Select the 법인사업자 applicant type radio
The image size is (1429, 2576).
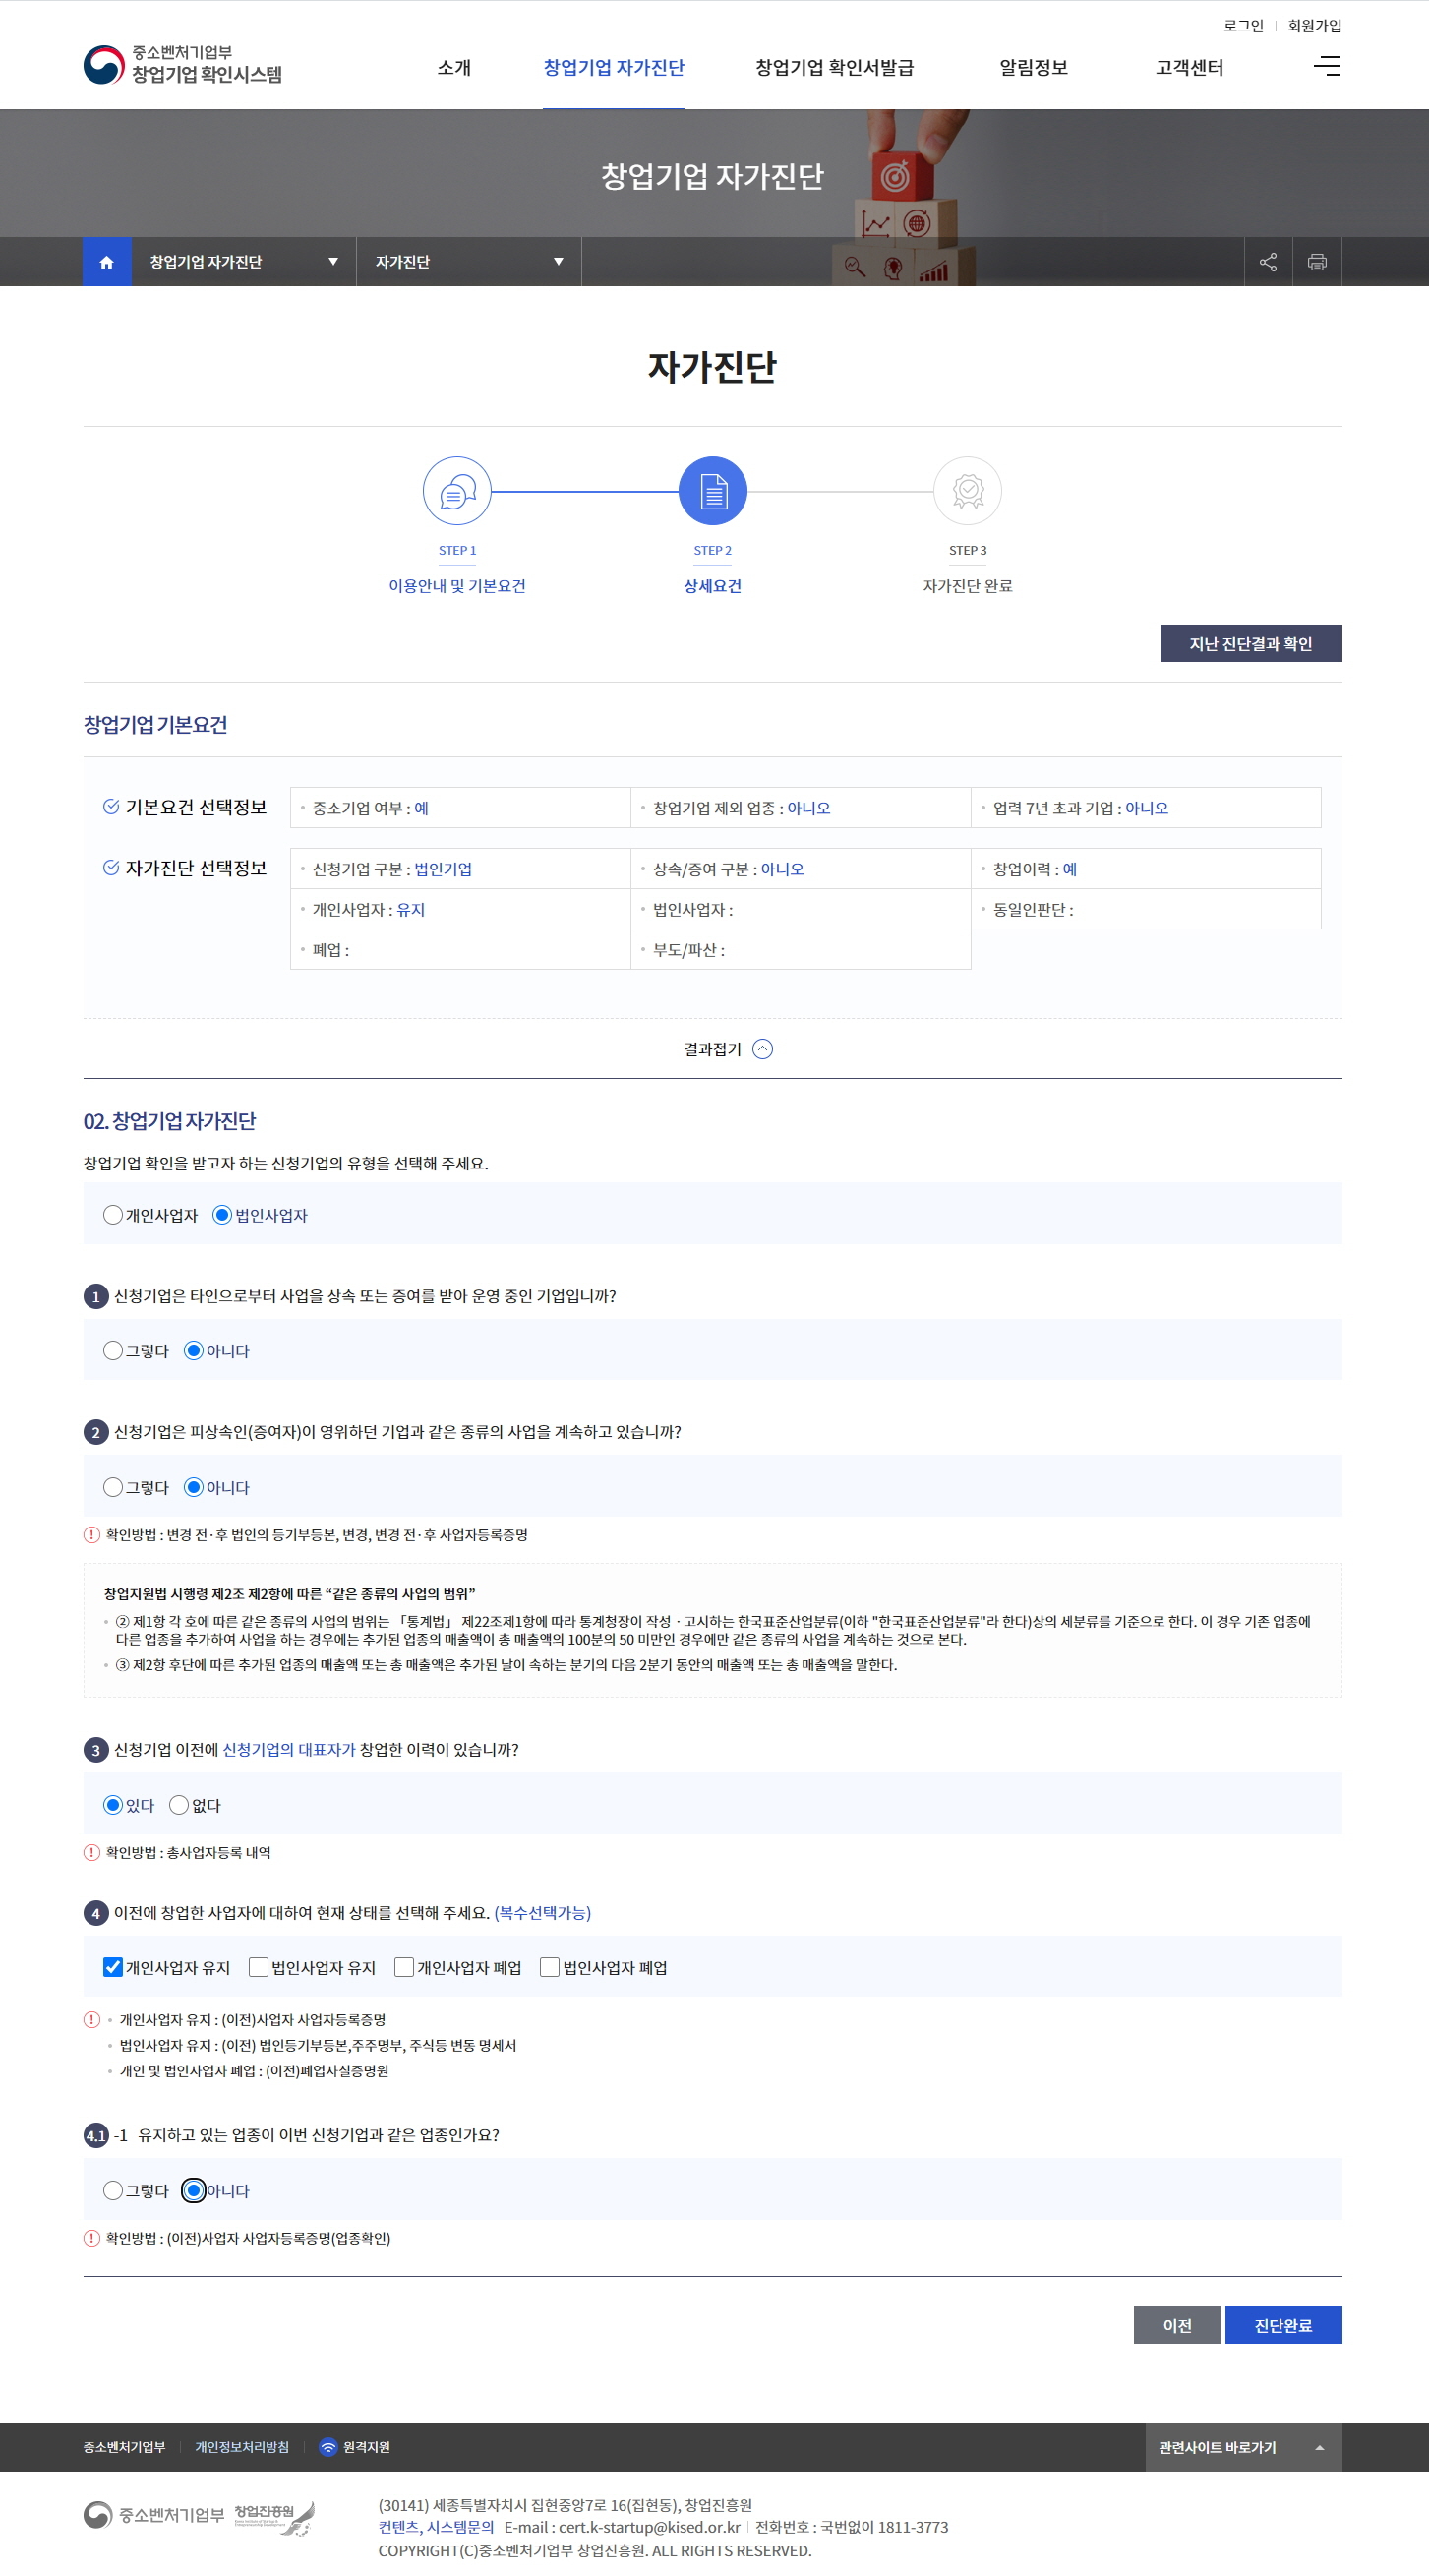click(x=222, y=1215)
